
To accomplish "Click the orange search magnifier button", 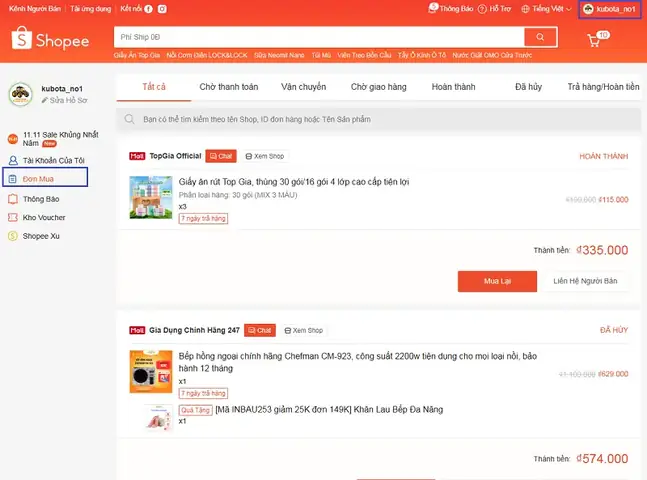I will coord(540,37).
